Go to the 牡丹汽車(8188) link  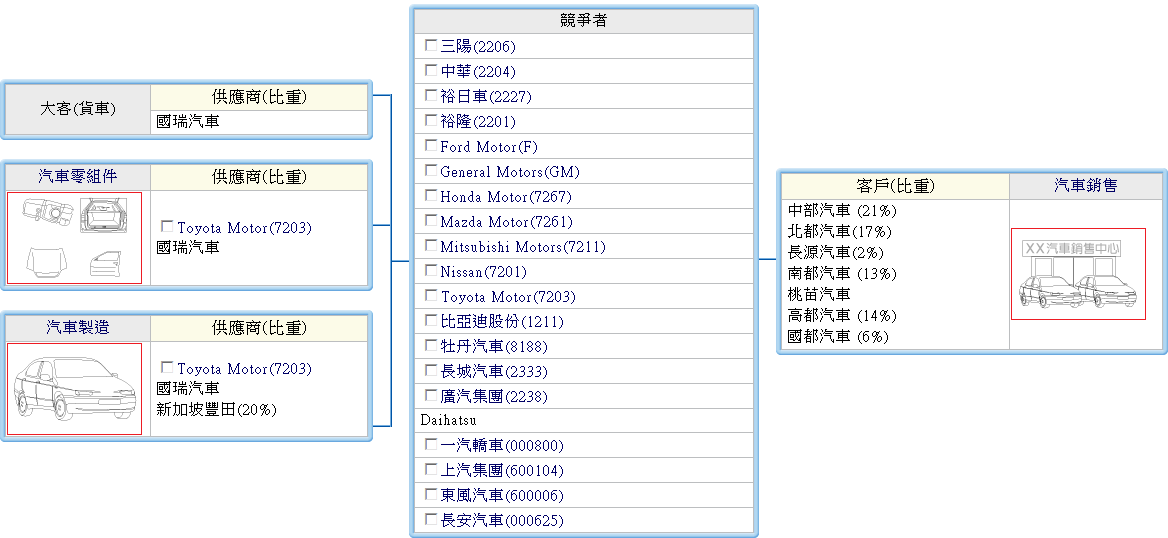494,347
